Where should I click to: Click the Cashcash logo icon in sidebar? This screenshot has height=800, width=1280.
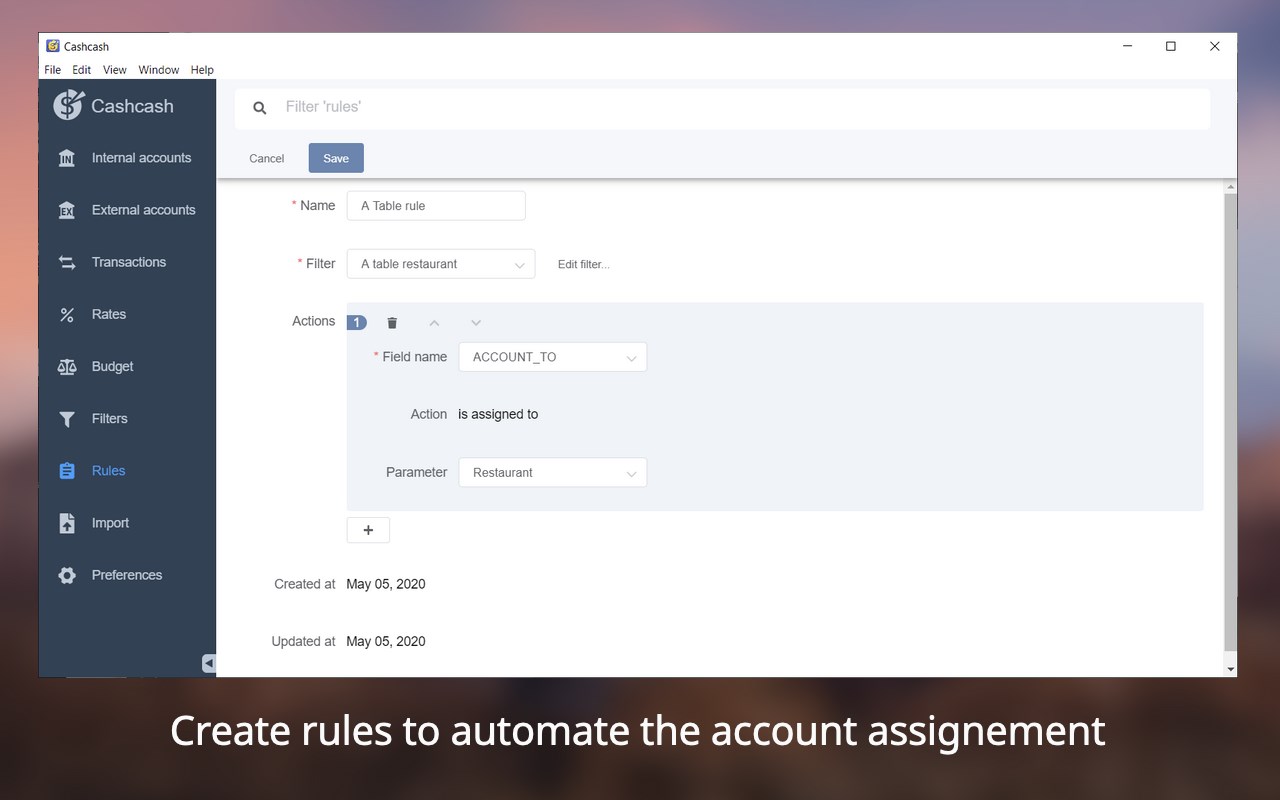[x=68, y=105]
